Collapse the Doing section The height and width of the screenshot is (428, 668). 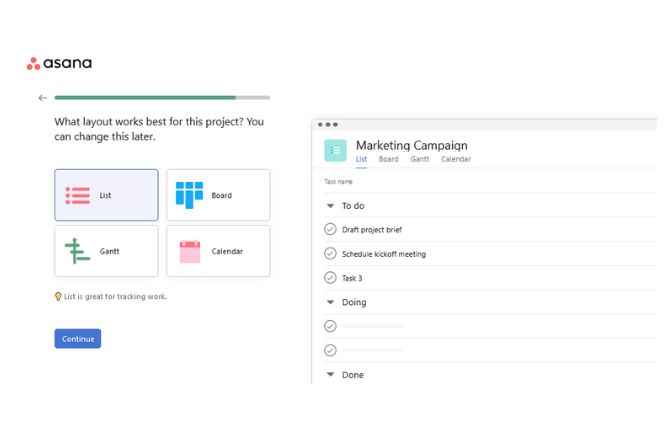(x=330, y=302)
